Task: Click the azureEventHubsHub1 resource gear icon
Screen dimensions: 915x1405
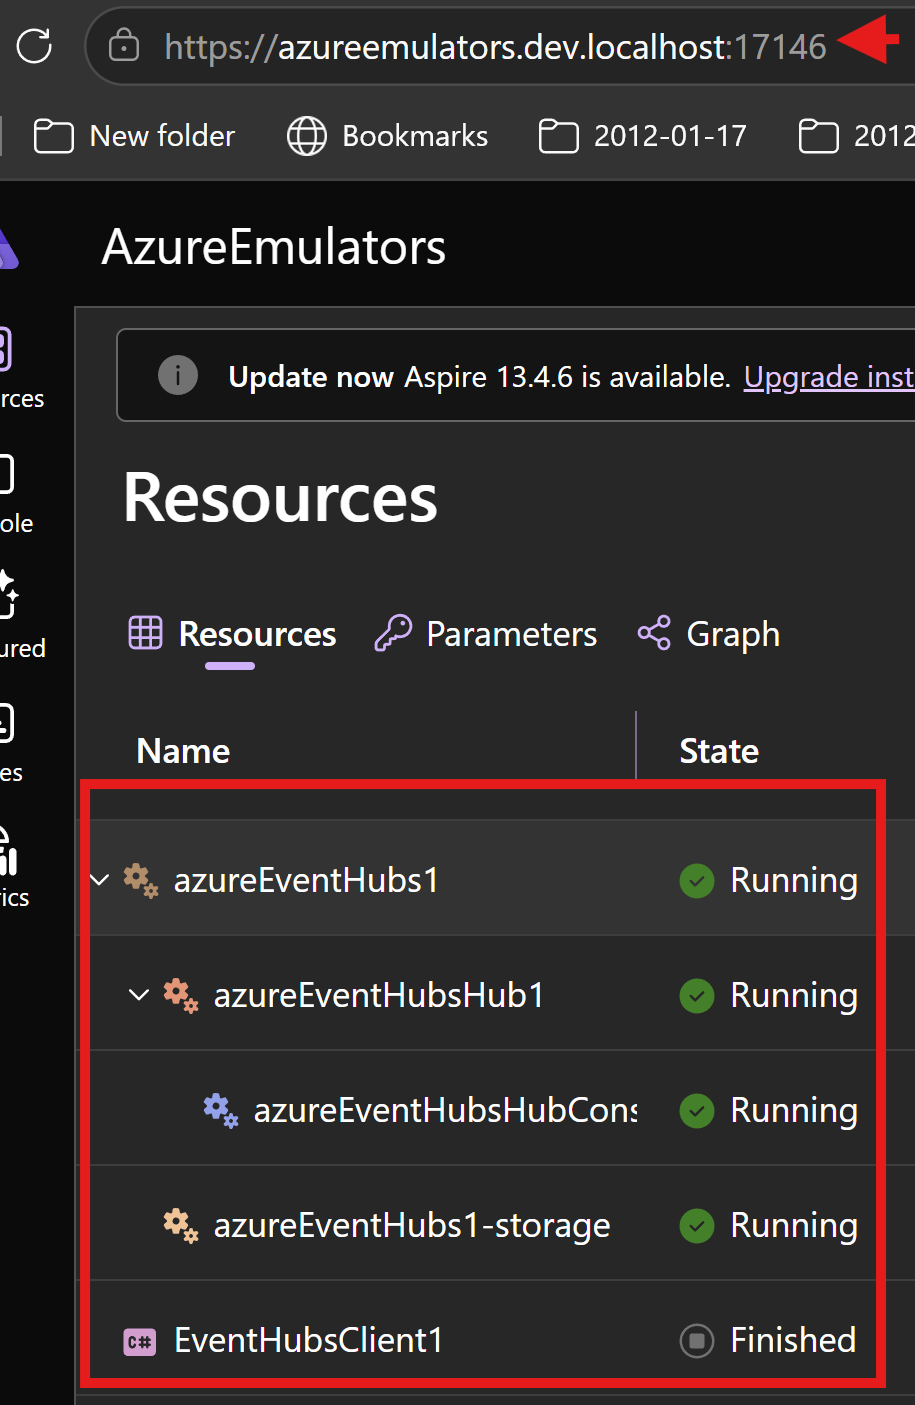Action: 181,996
